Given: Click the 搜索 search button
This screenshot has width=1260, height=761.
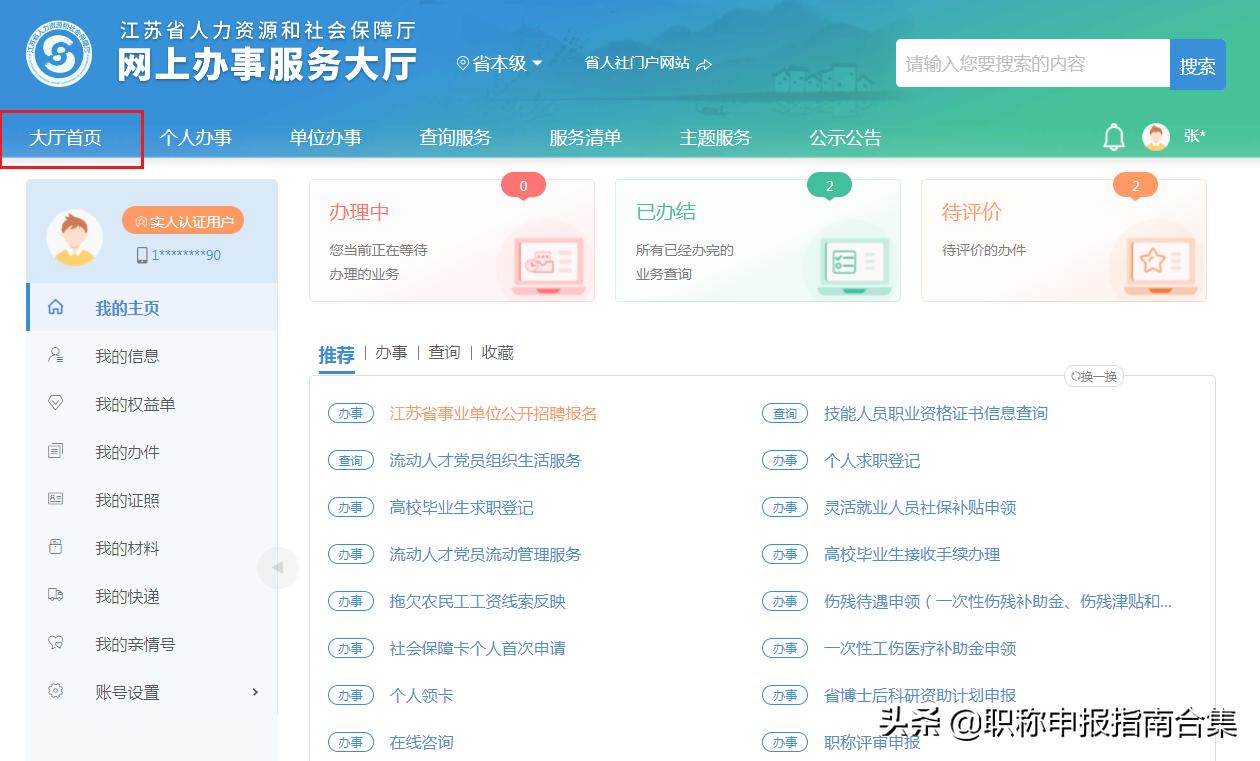Looking at the screenshot, I should point(1197,63).
